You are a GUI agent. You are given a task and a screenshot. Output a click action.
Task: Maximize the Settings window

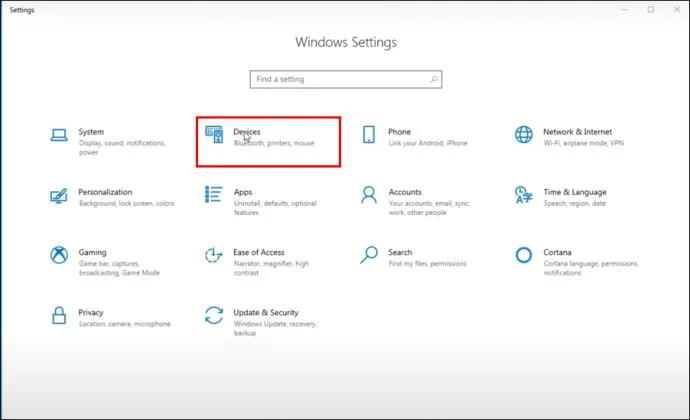(651, 9)
